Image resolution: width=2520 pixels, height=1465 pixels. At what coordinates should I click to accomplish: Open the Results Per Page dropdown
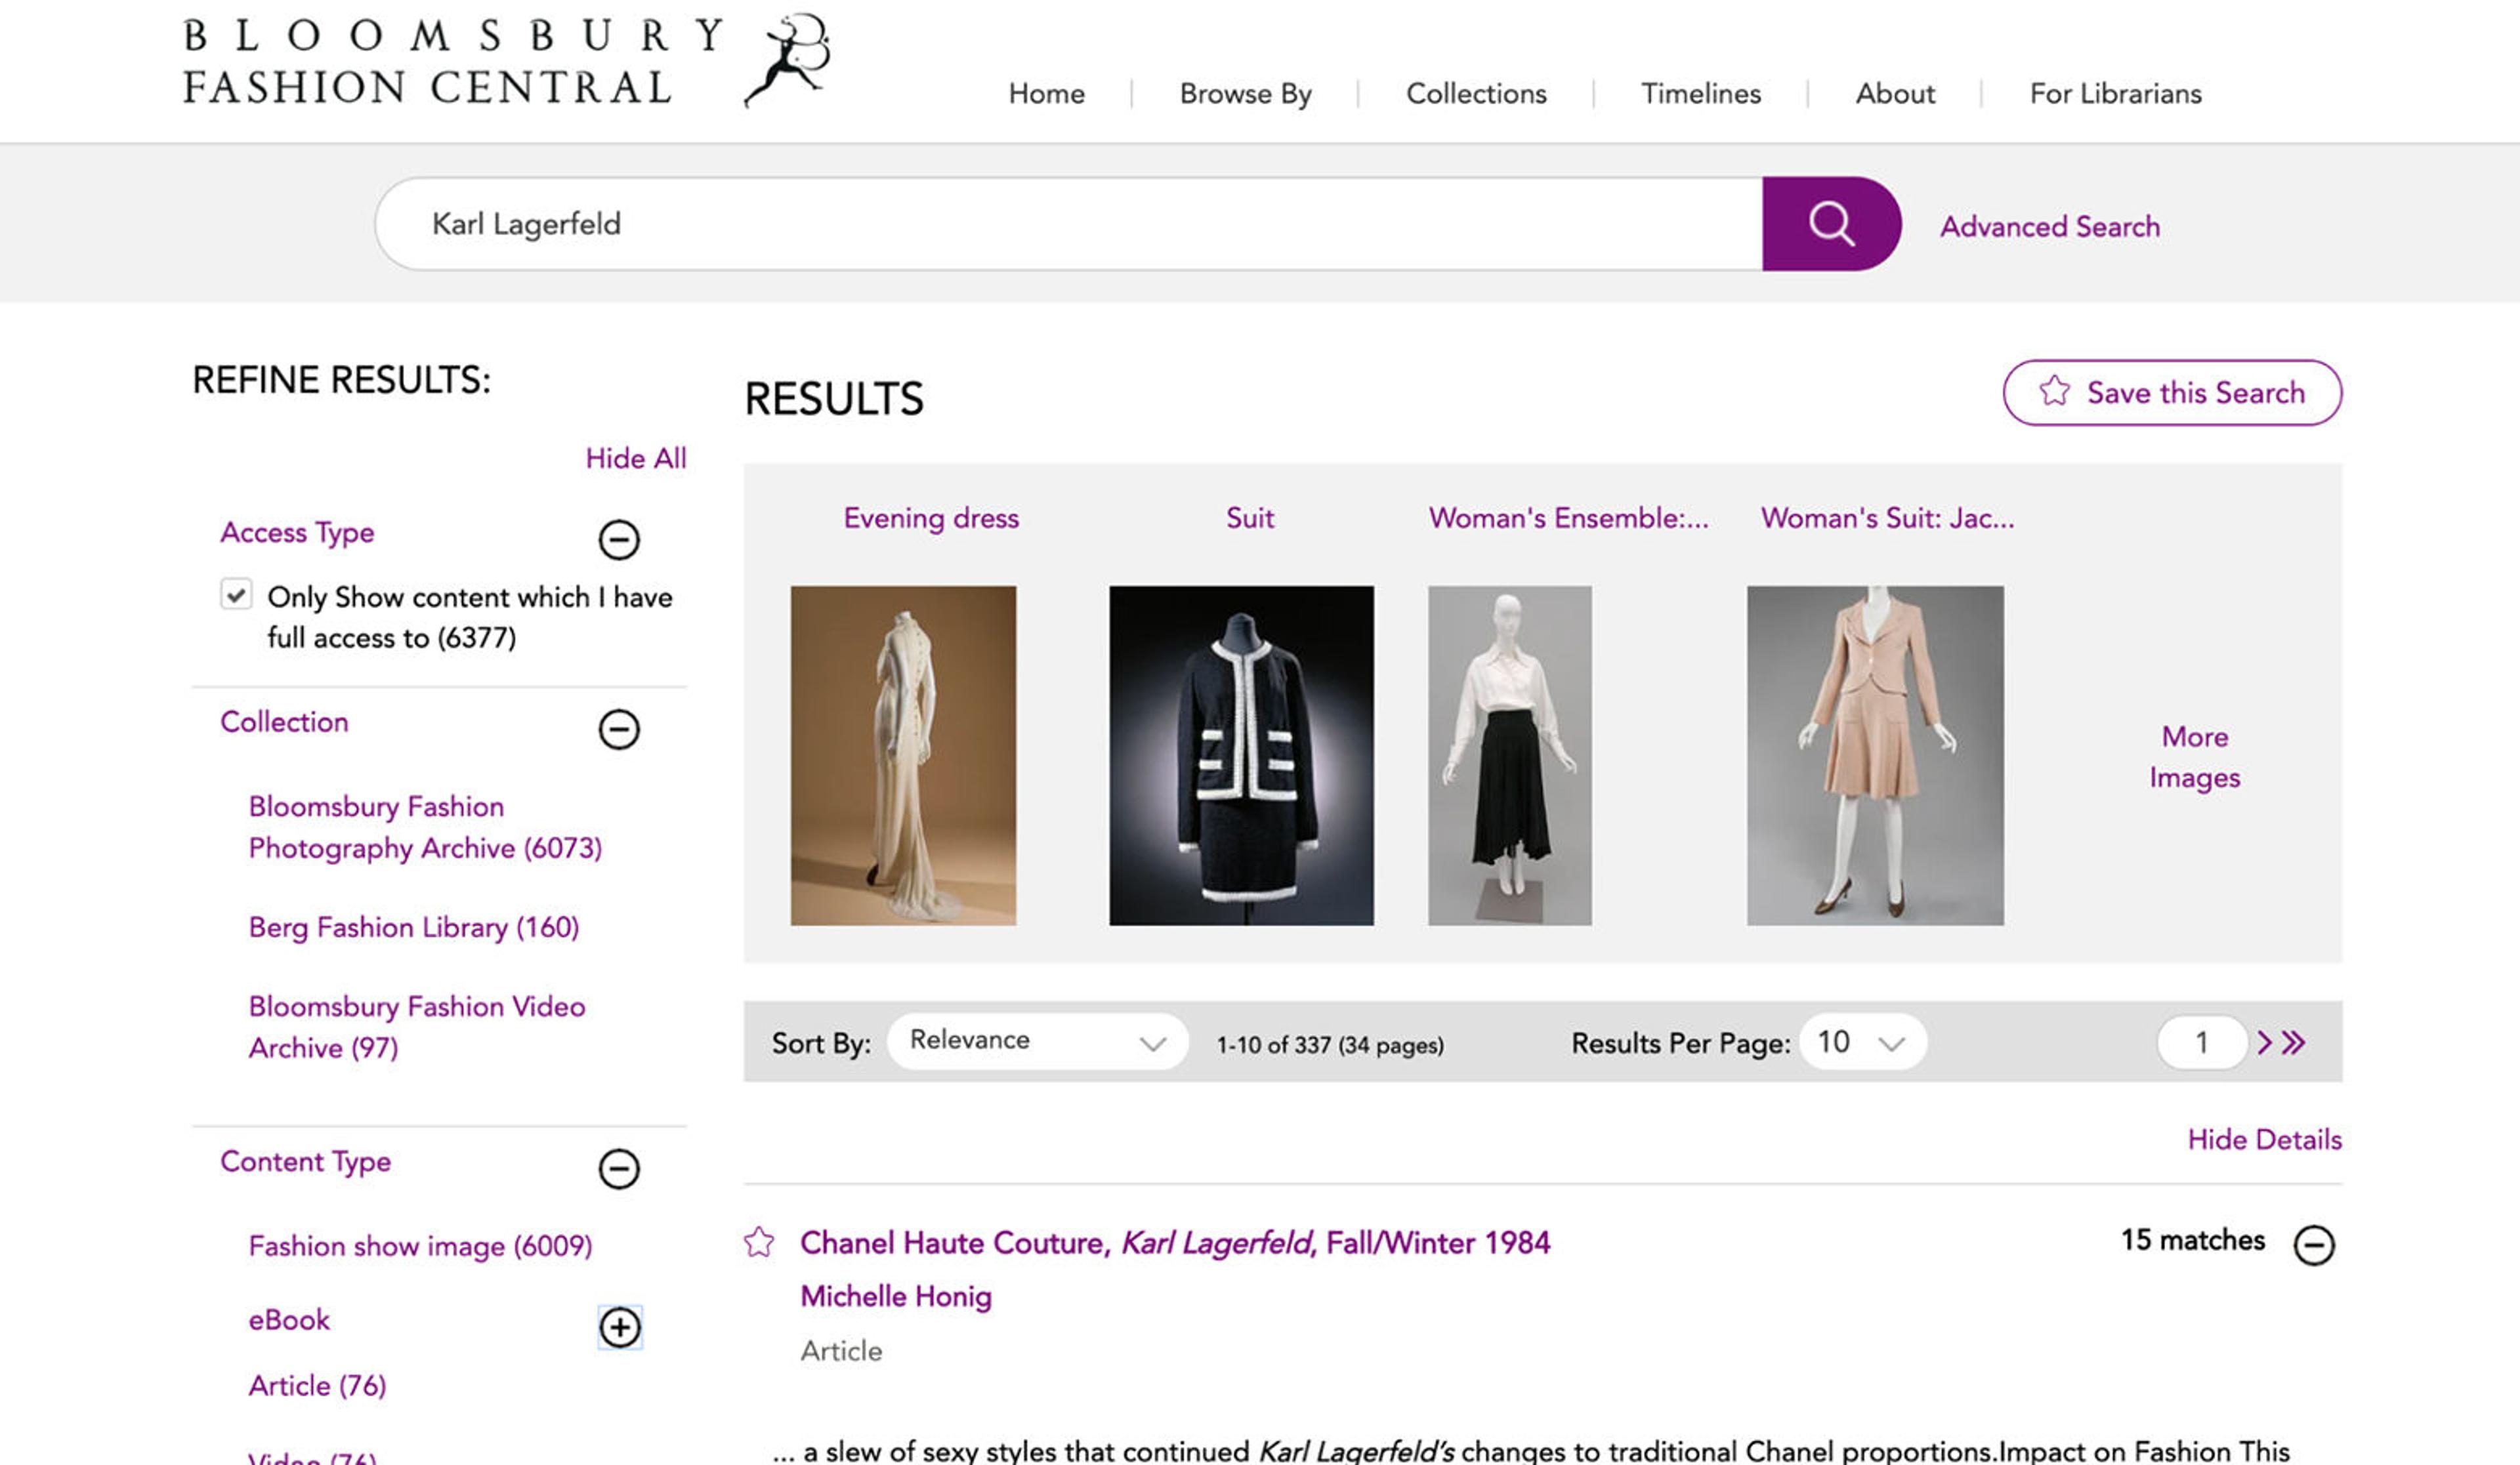(1861, 1042)
